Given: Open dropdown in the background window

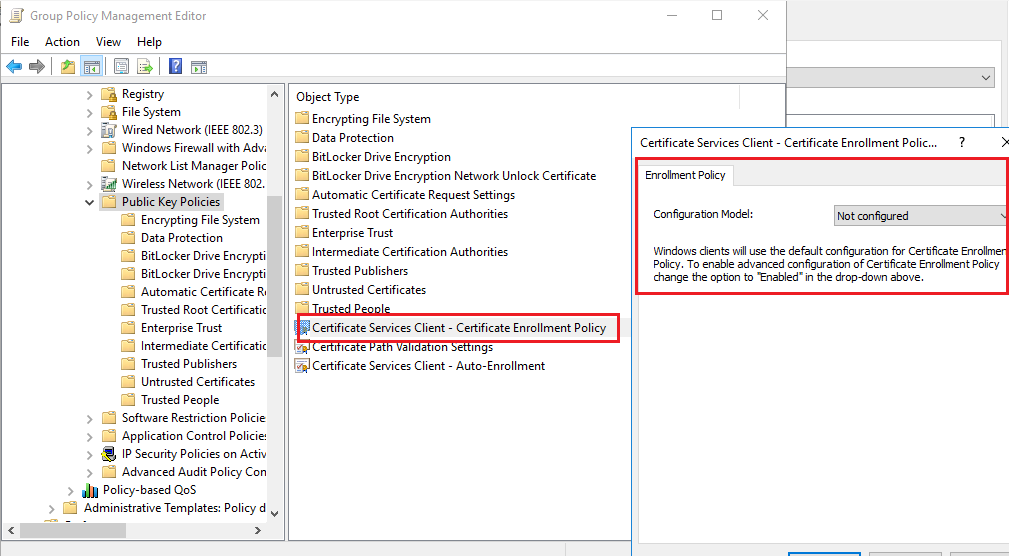Looking at the screenshot, I should (985, 78).
